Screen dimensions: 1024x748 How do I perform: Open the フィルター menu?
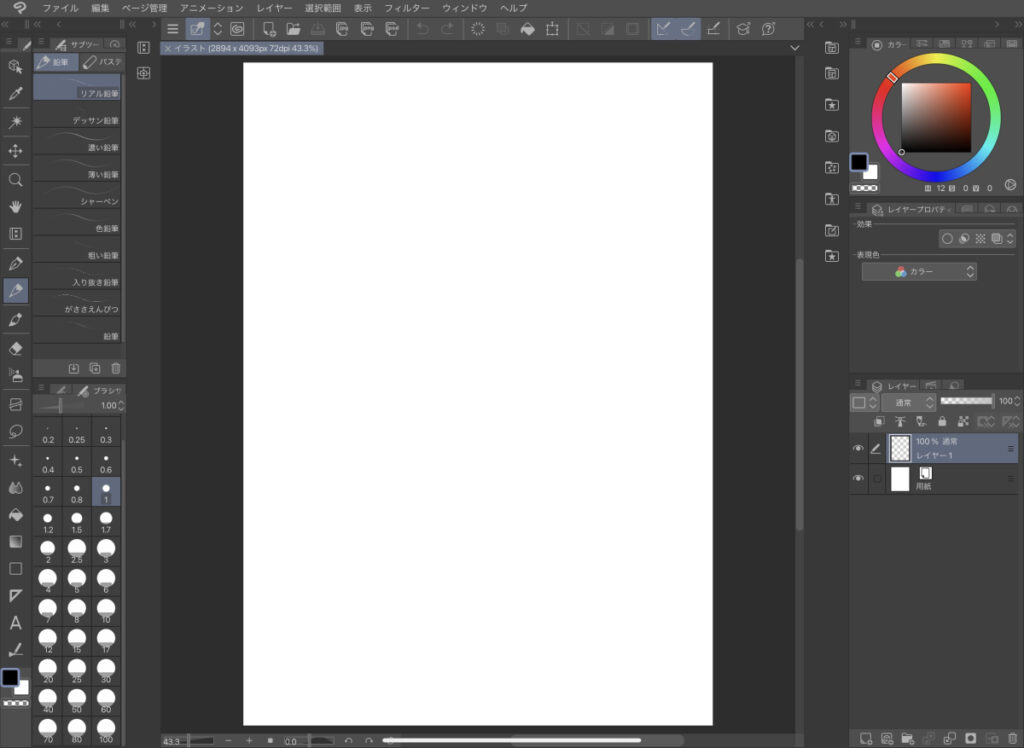click(407, 8)
